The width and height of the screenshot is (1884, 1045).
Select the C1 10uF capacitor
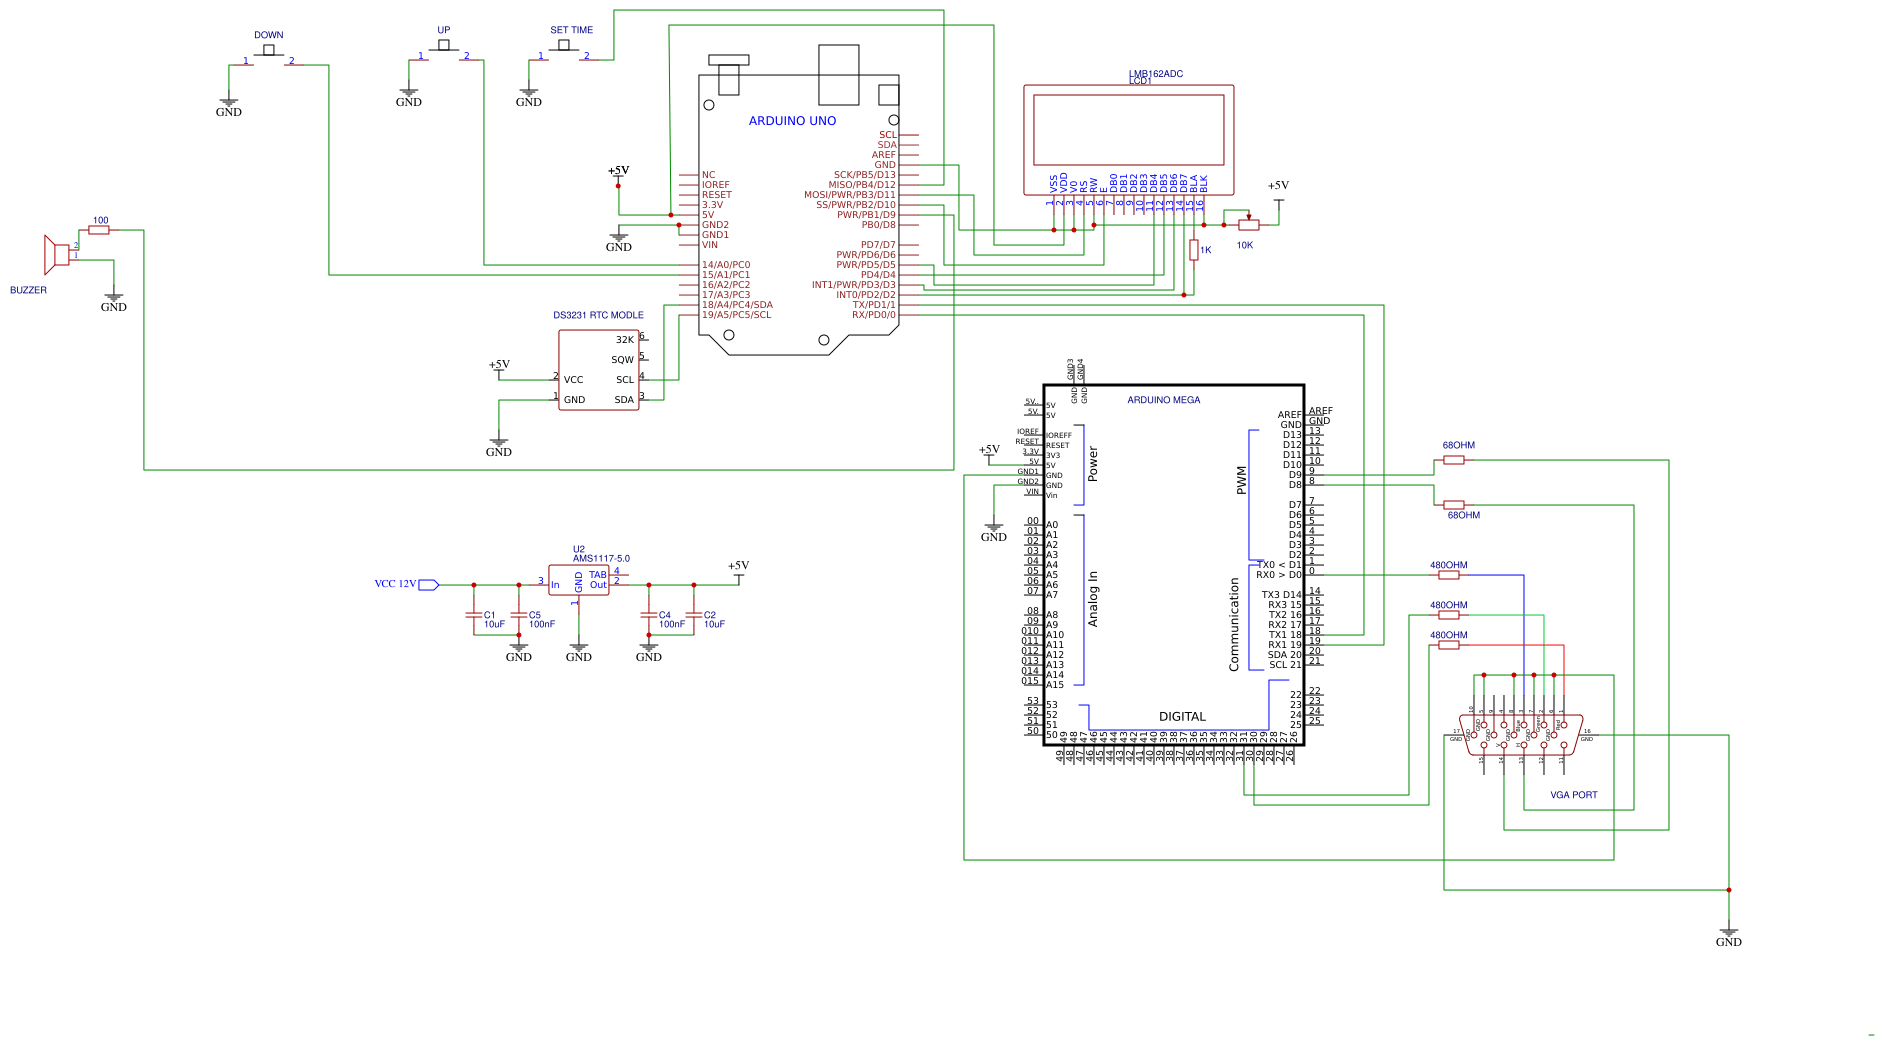pyautogui.click(x=474, y=615)
